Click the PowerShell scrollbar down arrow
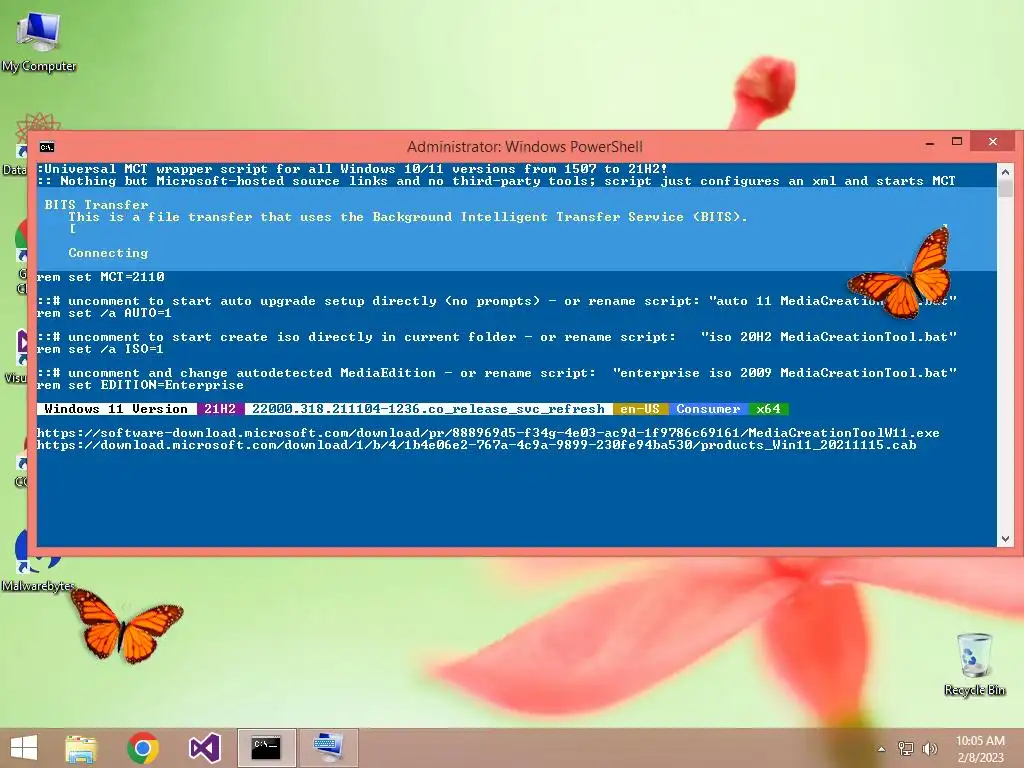The image size is (1024, 768). 1005,539
